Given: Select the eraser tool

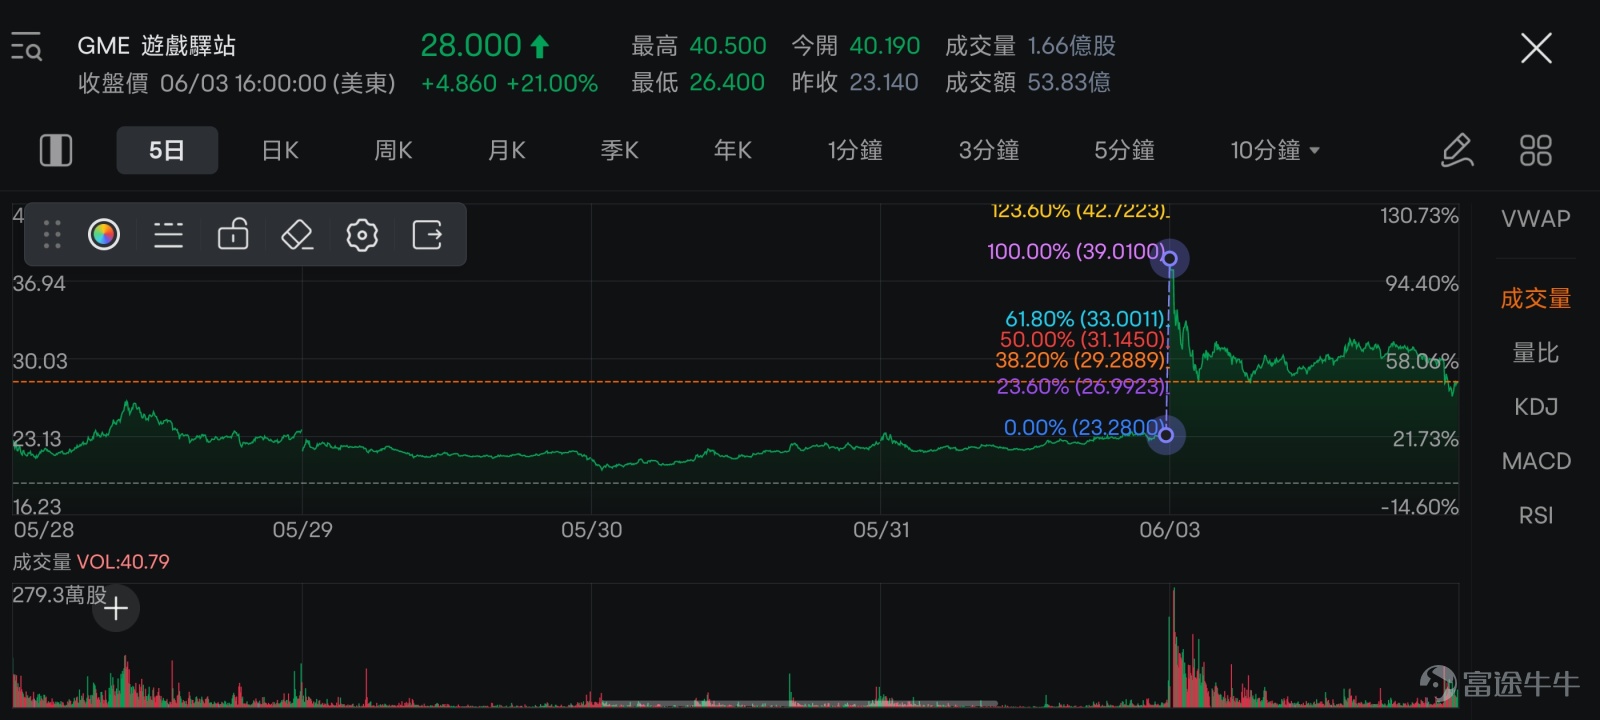Looking at the screenshot, I should coord(297,235).
